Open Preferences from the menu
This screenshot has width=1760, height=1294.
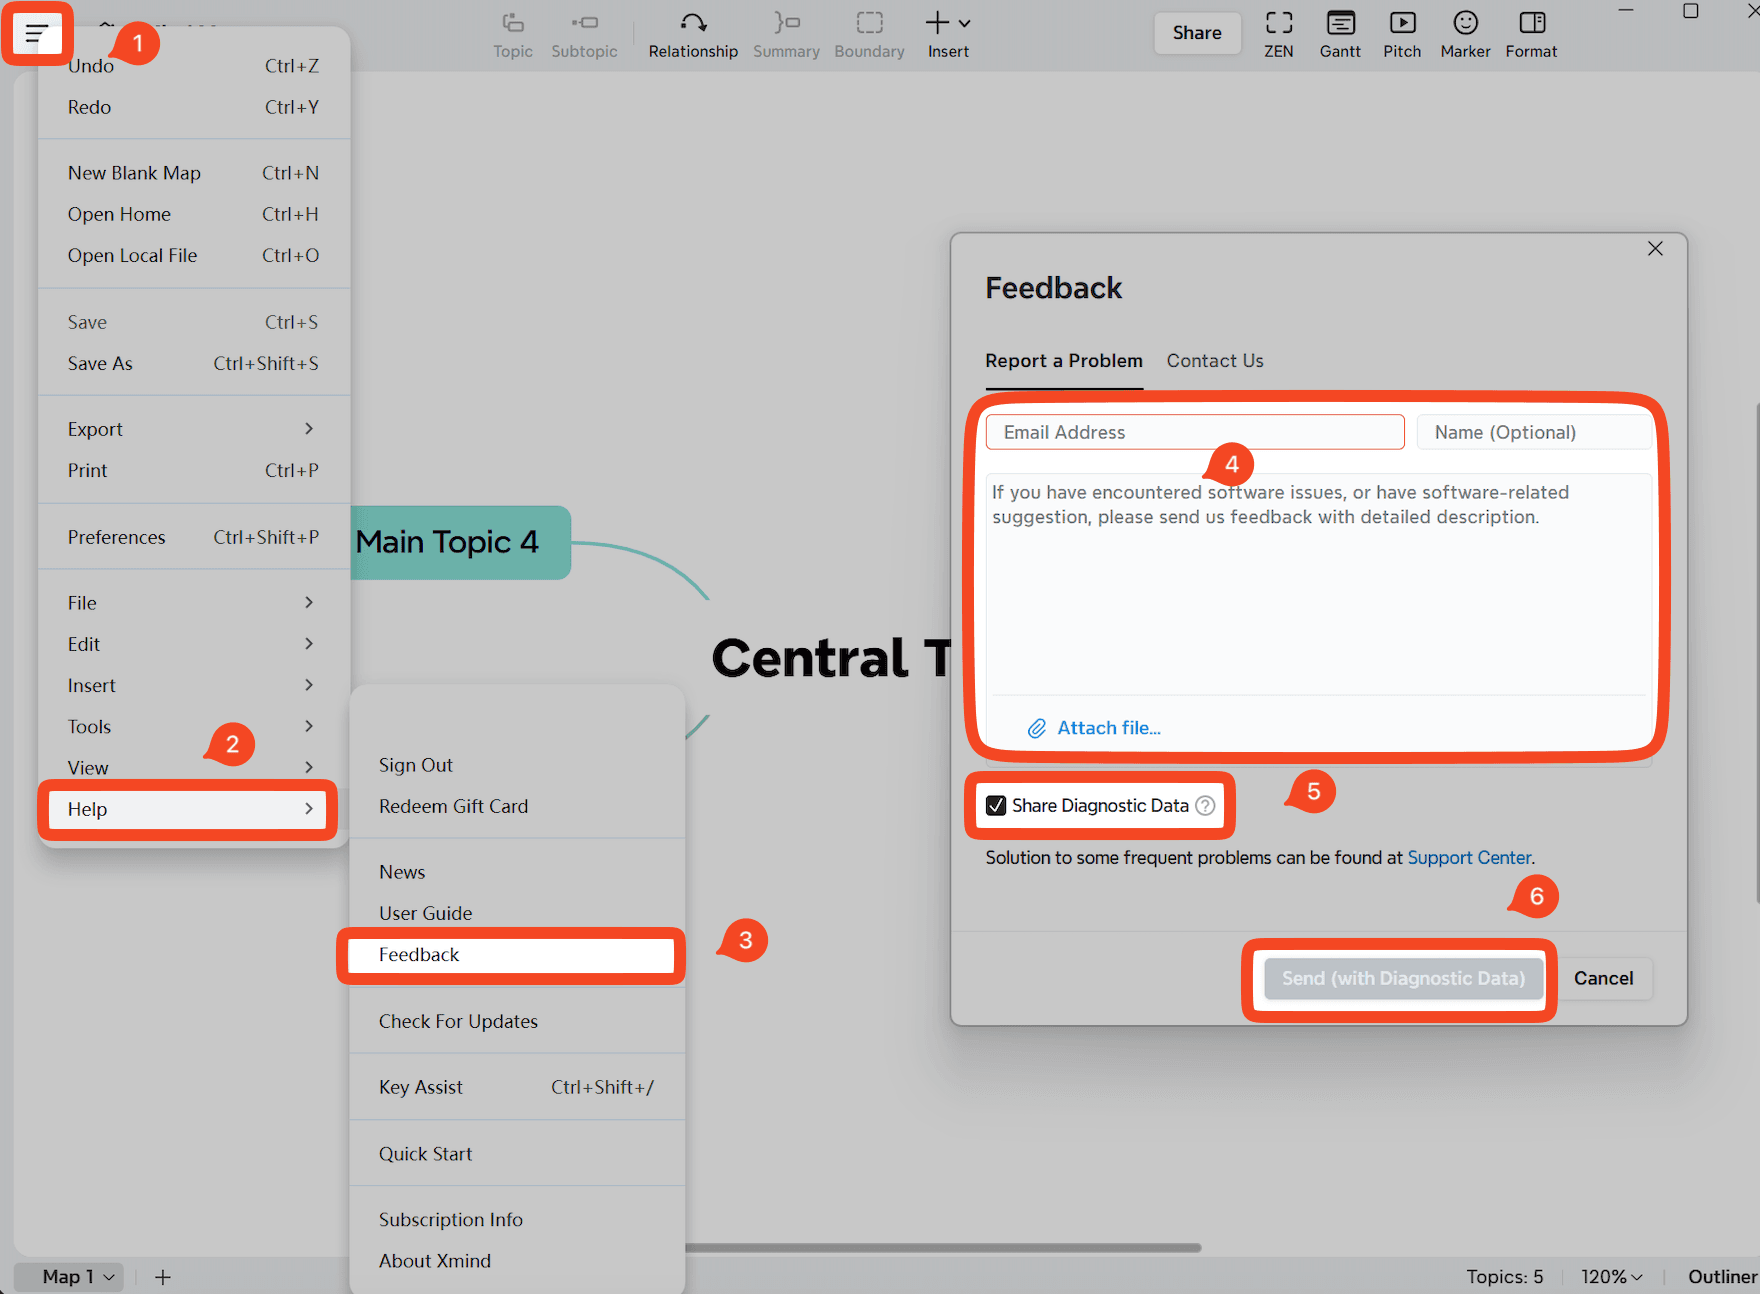pos(193,537)
